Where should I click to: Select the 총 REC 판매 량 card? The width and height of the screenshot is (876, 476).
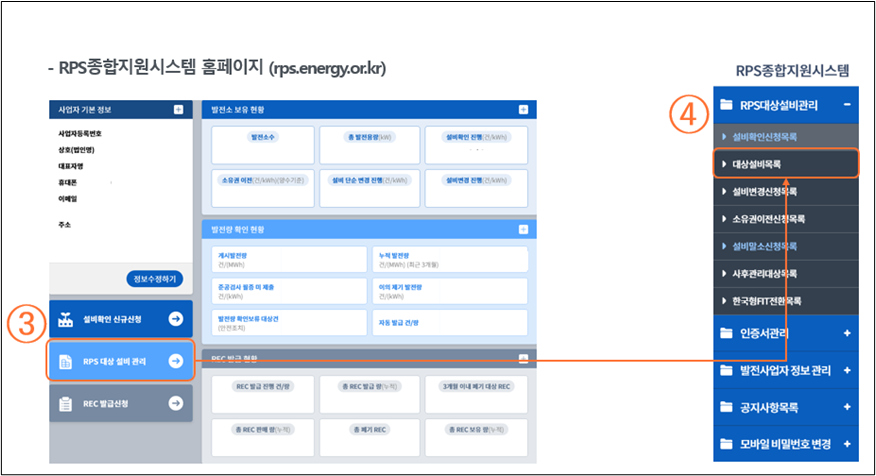tap(263, 437)
